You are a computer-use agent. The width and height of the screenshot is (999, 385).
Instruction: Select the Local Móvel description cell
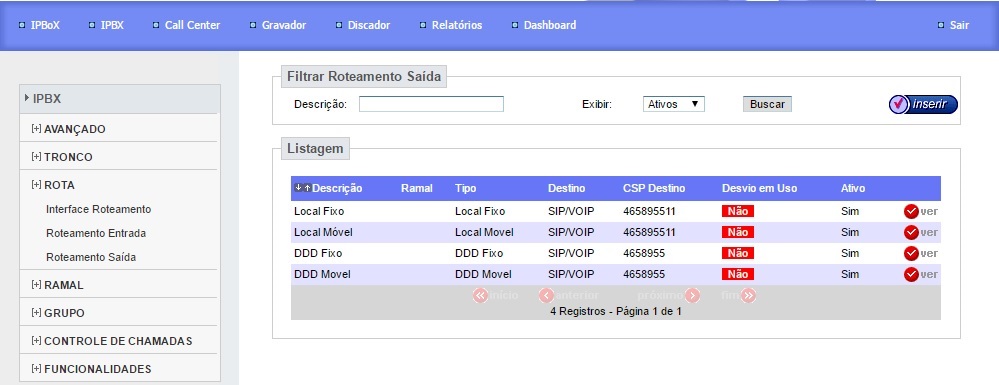(x=323, y=233)
